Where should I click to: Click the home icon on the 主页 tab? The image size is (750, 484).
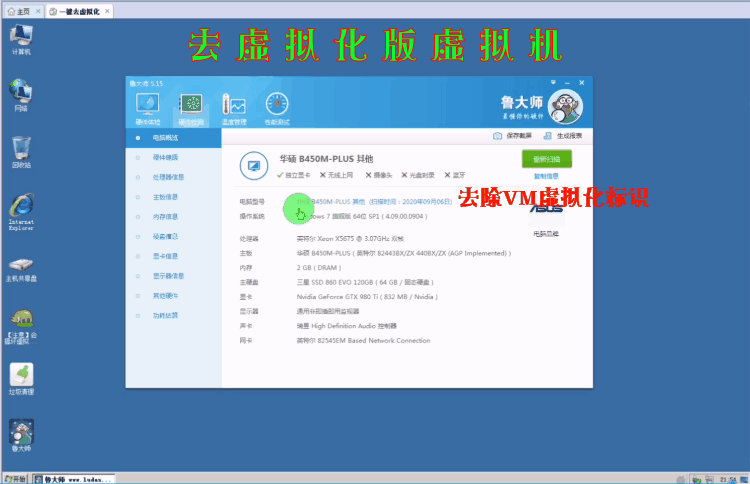tap(11, 11)
